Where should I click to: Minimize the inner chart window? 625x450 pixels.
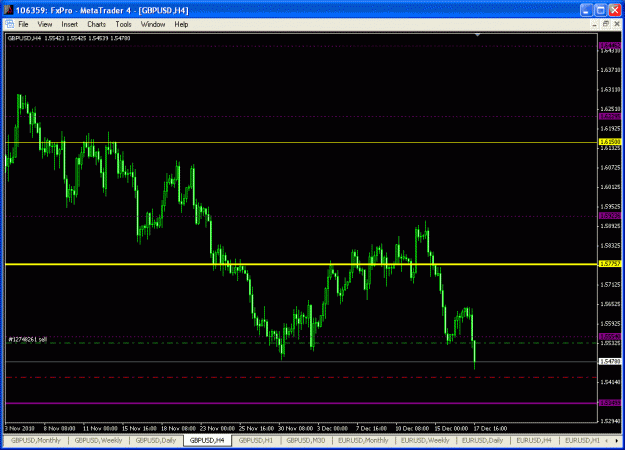point(594,24)
